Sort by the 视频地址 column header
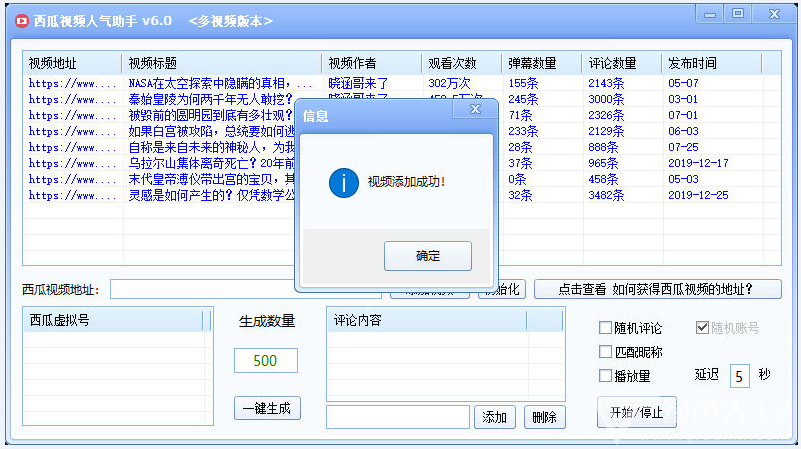This screenshot has width=801, height=449. tap(72, 63)
